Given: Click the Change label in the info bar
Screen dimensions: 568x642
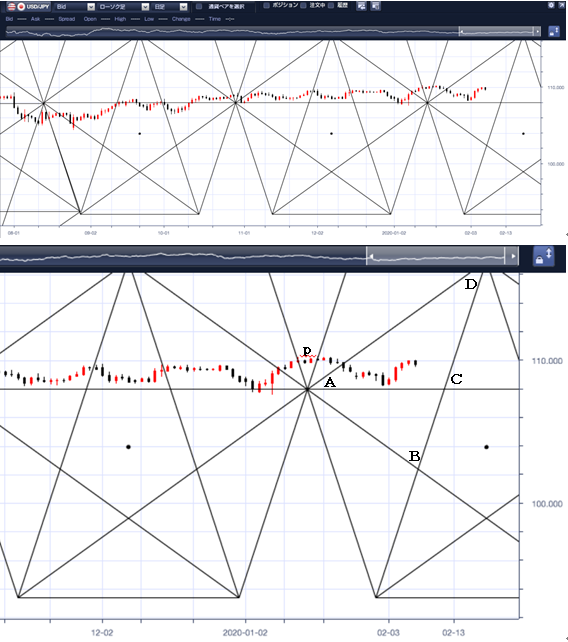Looking at the screenshot, I should (x=181, y=19).
